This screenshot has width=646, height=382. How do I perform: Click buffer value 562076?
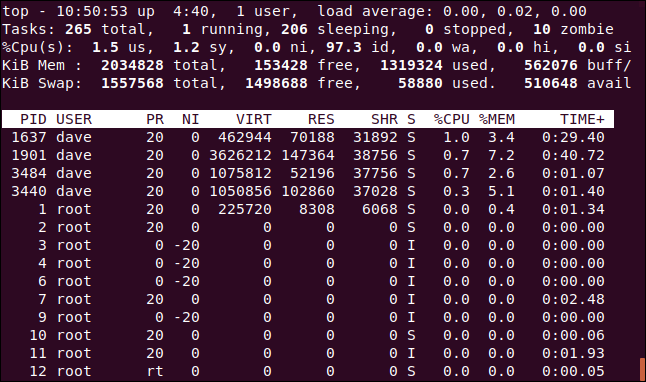tap(550, 65)
